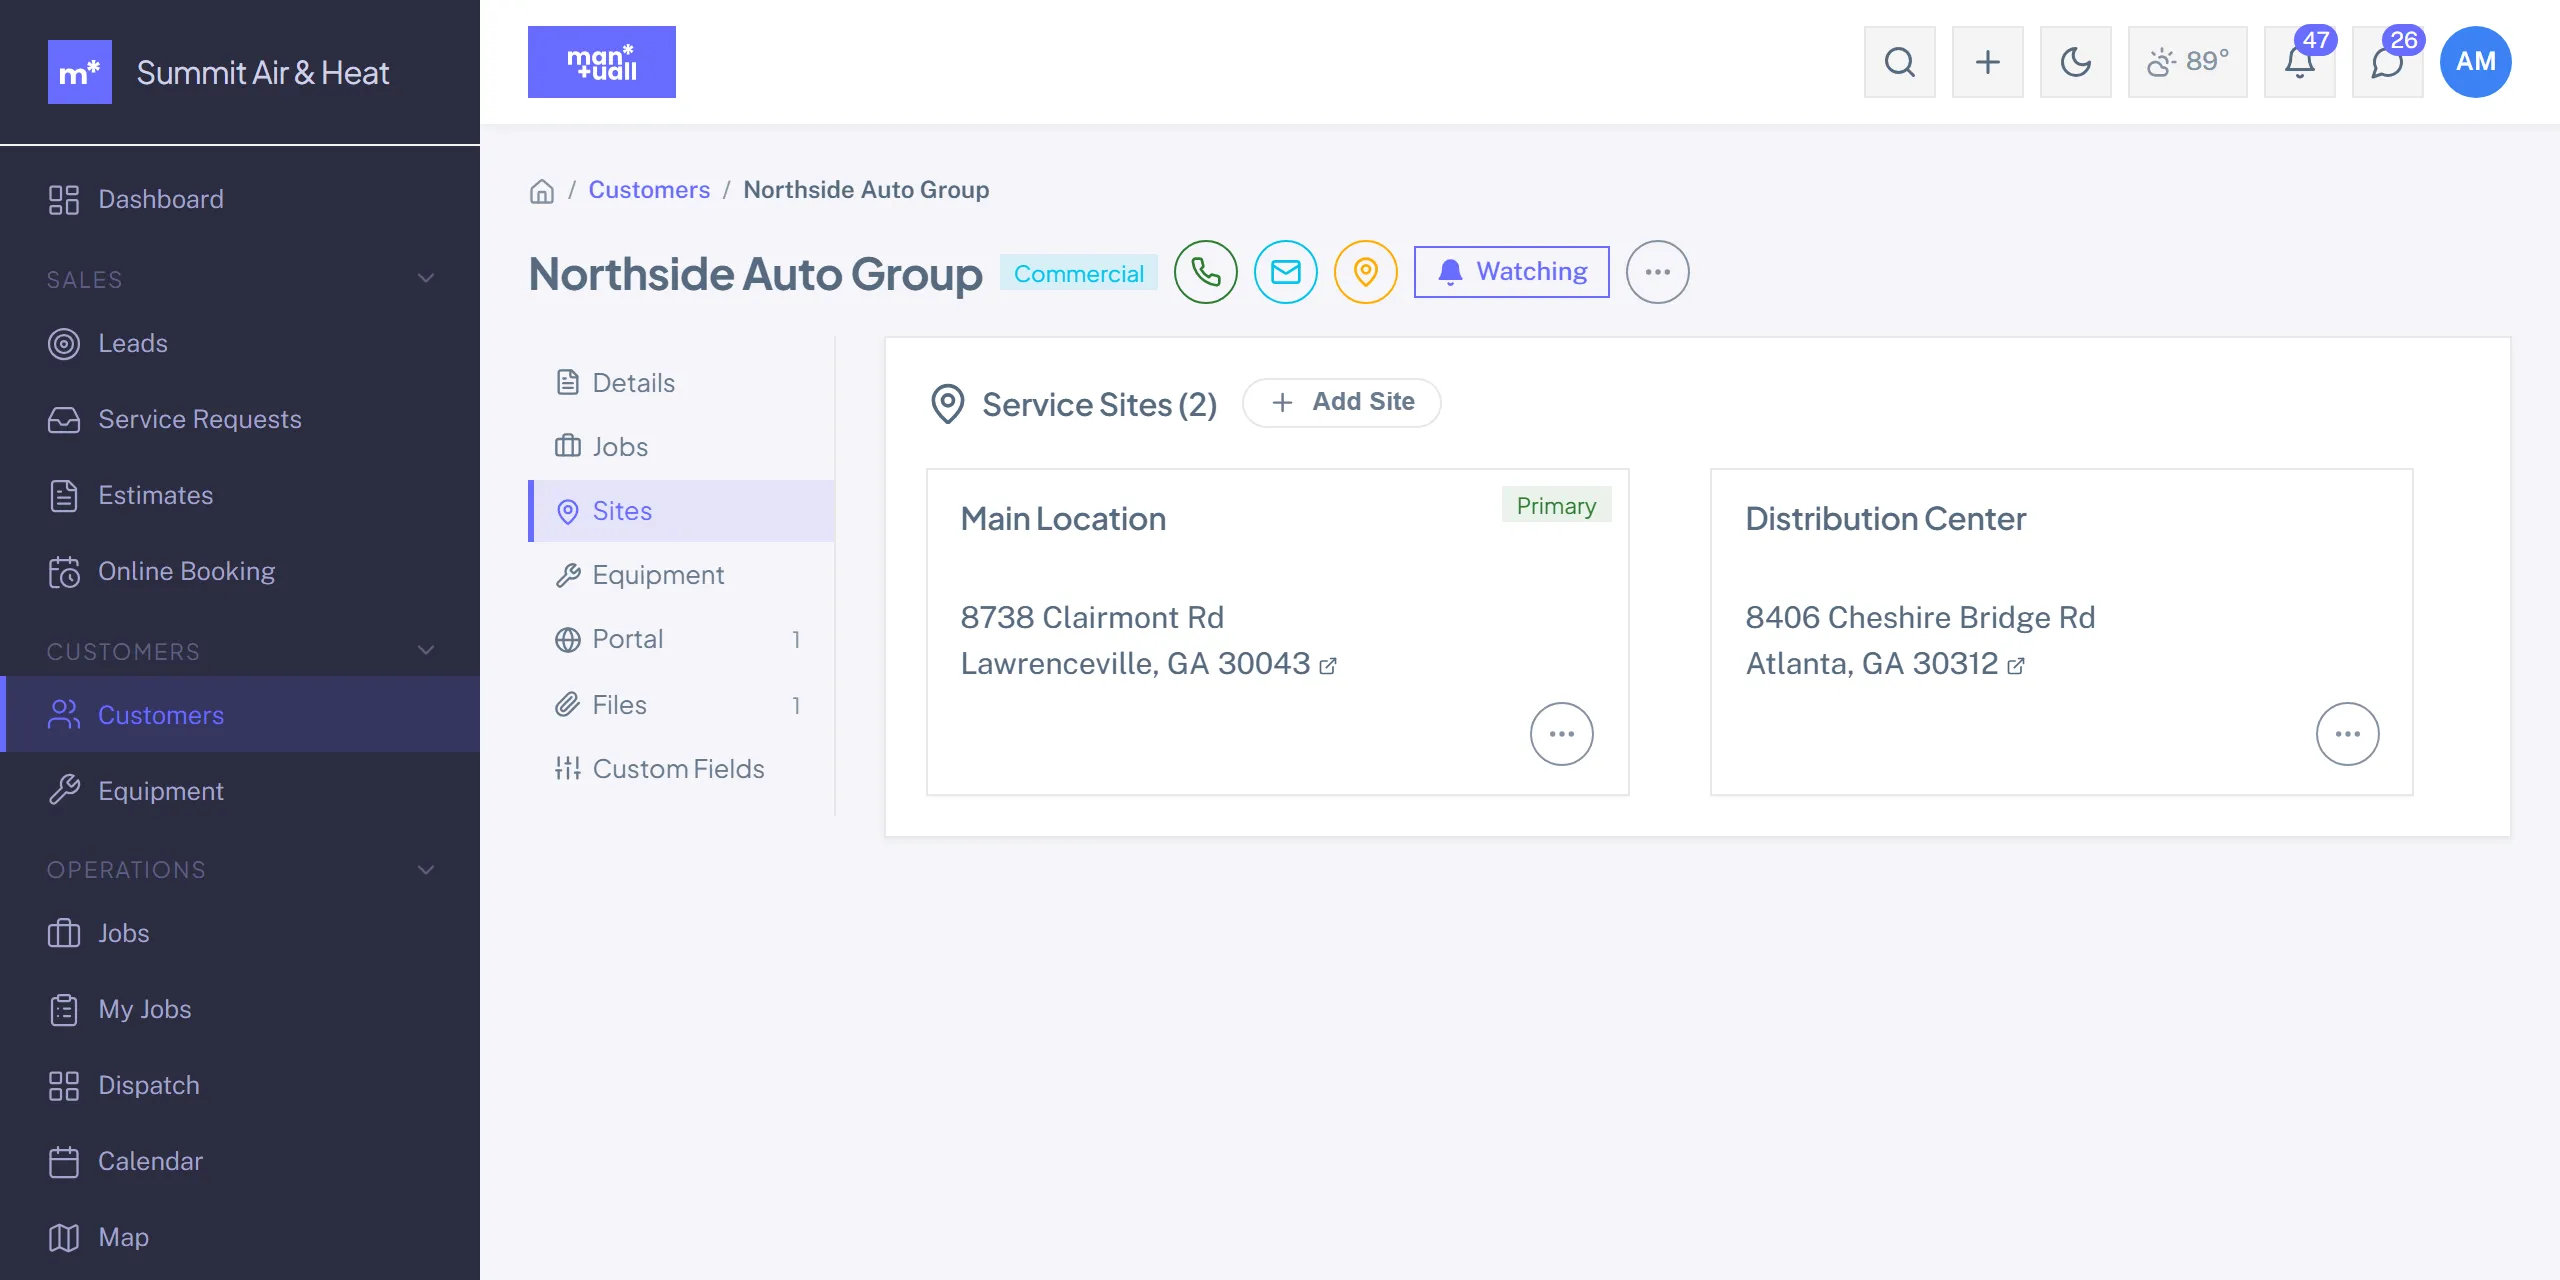Open My Jobs in the sidebar

pos(240,1010)
